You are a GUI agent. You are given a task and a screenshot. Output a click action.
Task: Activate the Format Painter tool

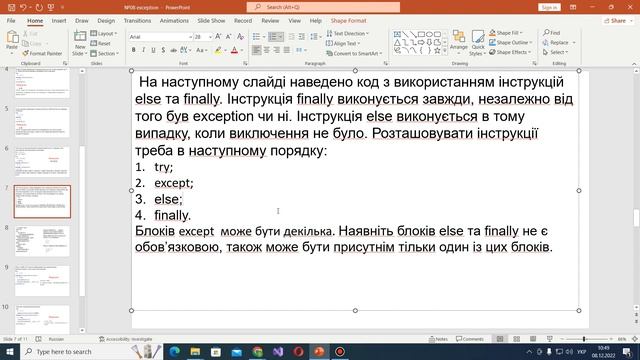pos(42,53)
